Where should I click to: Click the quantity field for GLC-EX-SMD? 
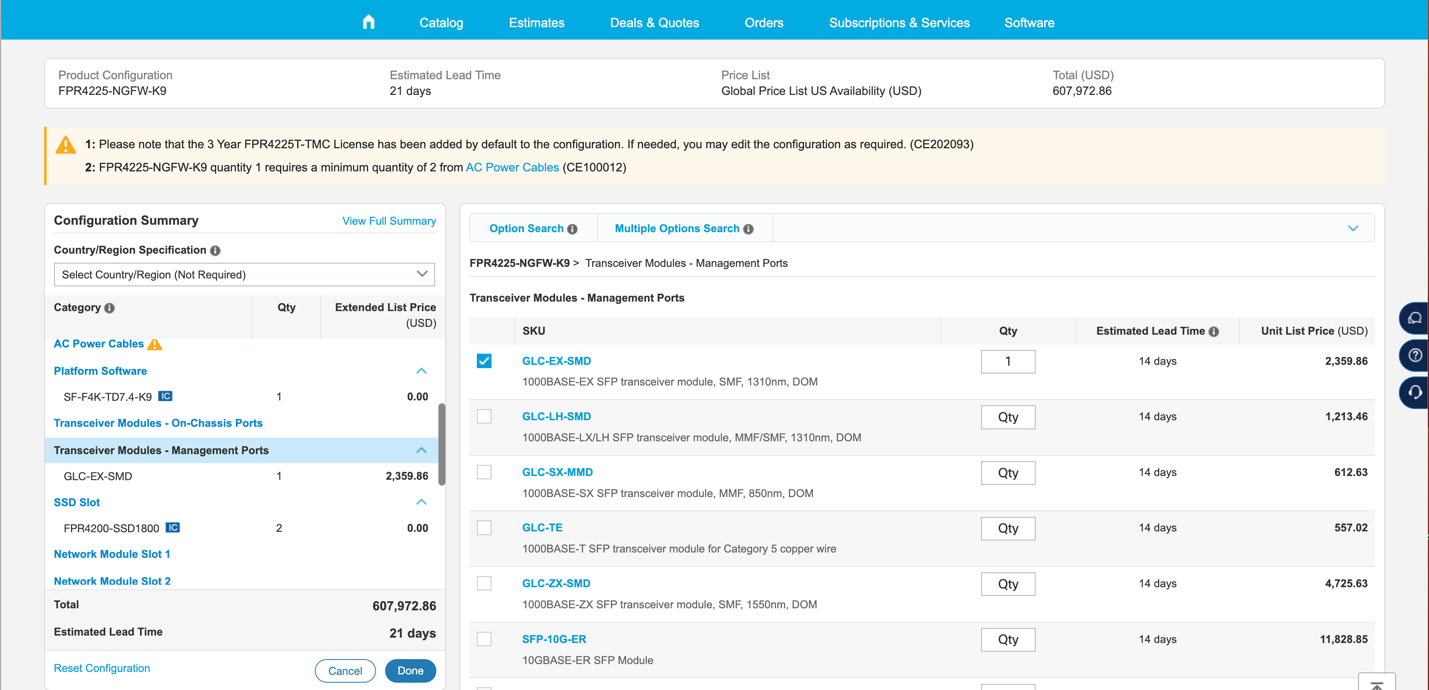(1008, 361)
